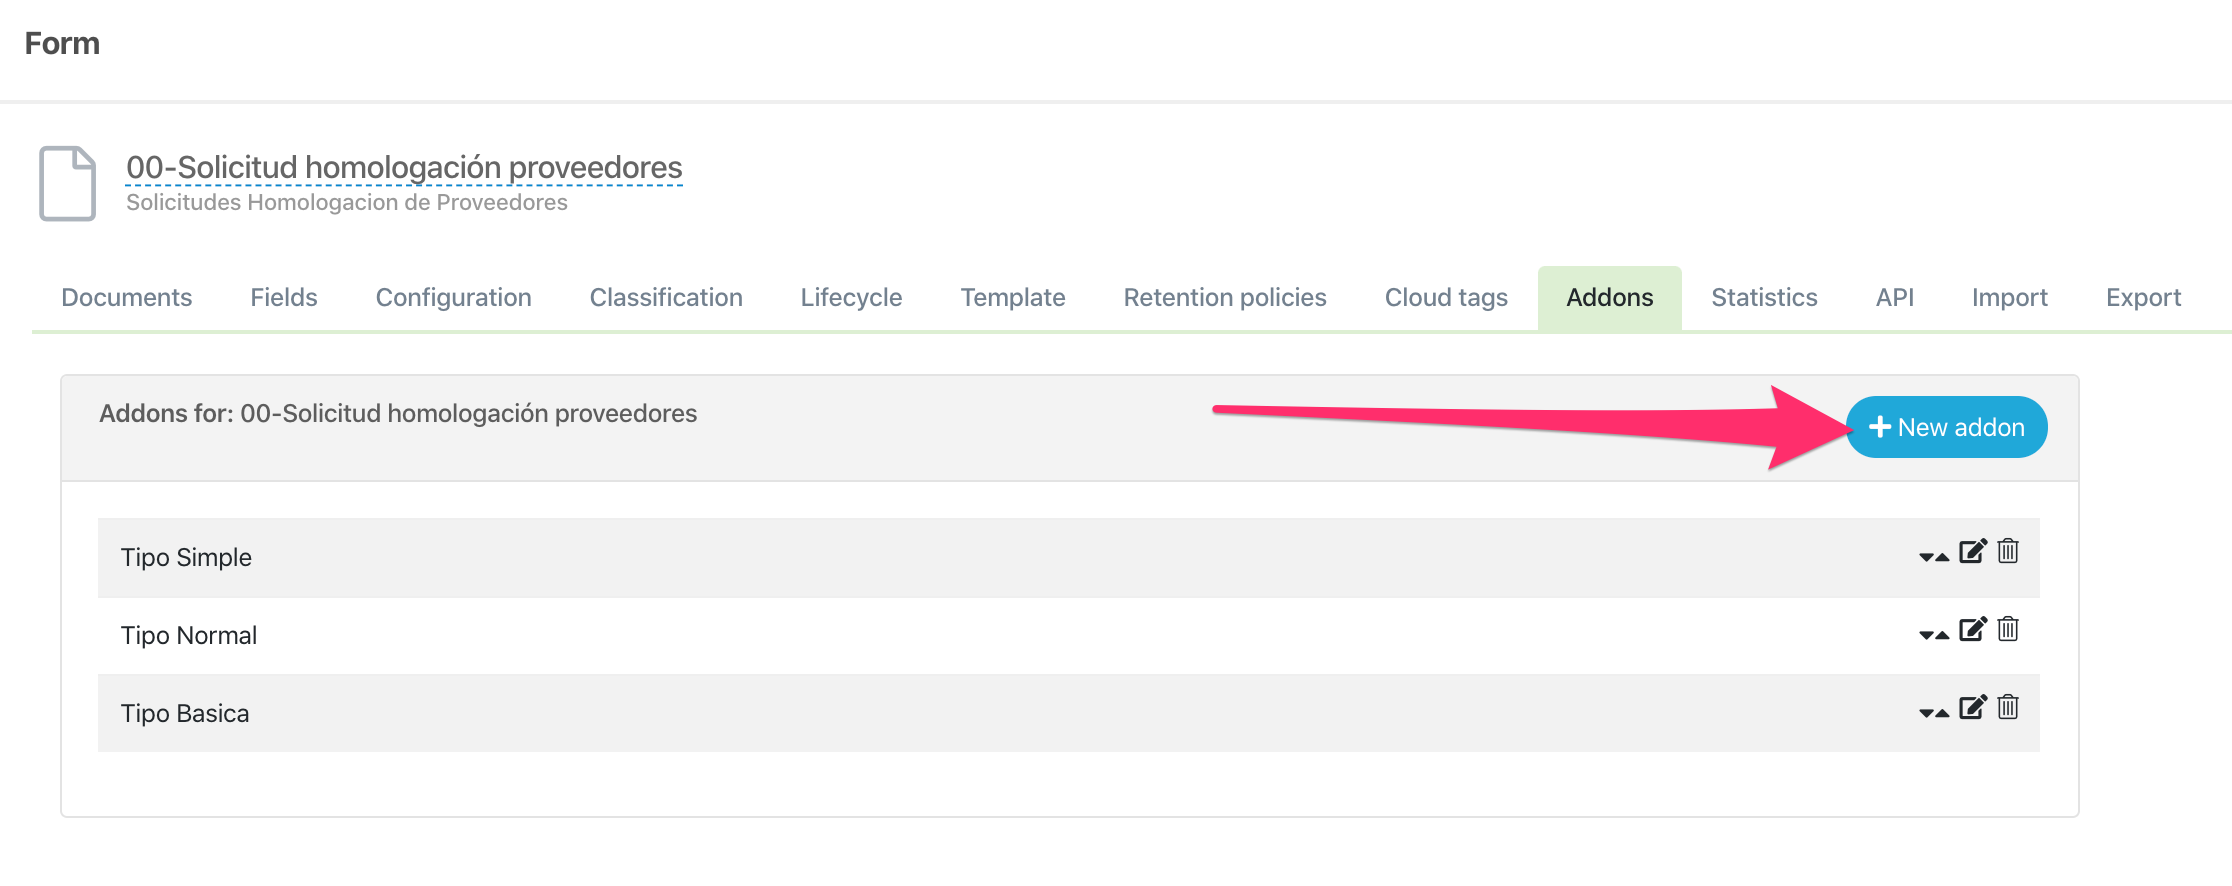Go to the Import tab
The image size is (2232, 886).
coord(2009,297)
